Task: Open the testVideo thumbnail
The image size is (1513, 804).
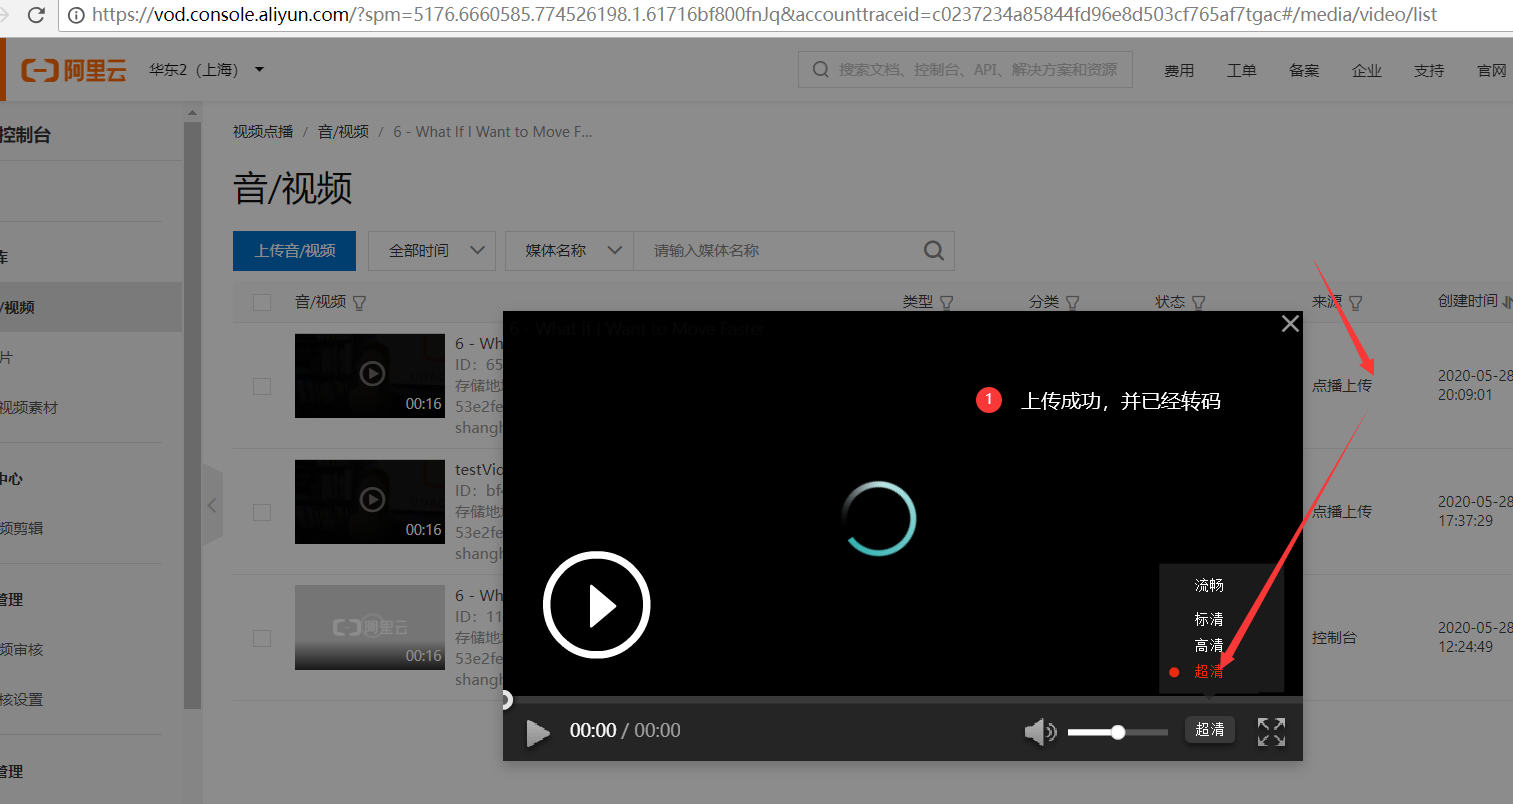Action: coord(370,502)
